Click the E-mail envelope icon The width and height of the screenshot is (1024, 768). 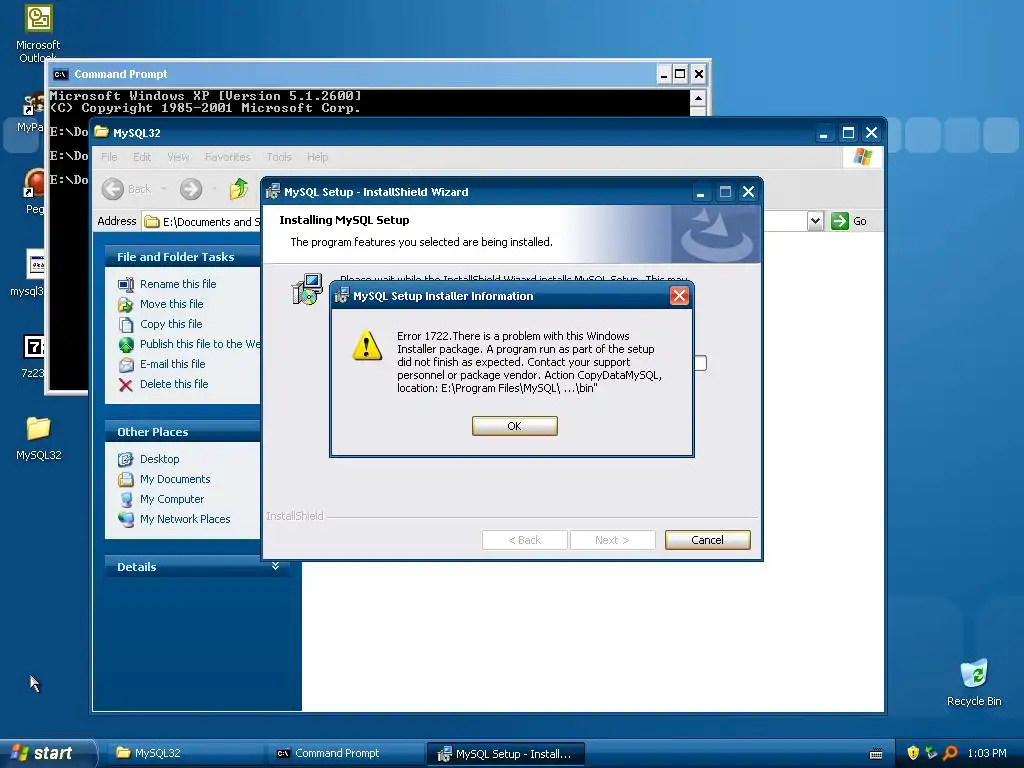click(126, 364)
